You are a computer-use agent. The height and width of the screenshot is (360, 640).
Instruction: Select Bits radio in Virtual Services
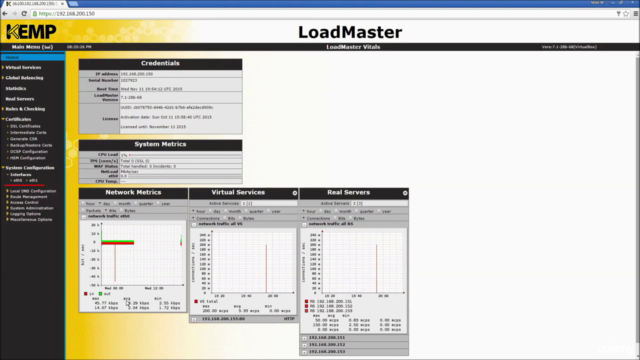[224, 218]
